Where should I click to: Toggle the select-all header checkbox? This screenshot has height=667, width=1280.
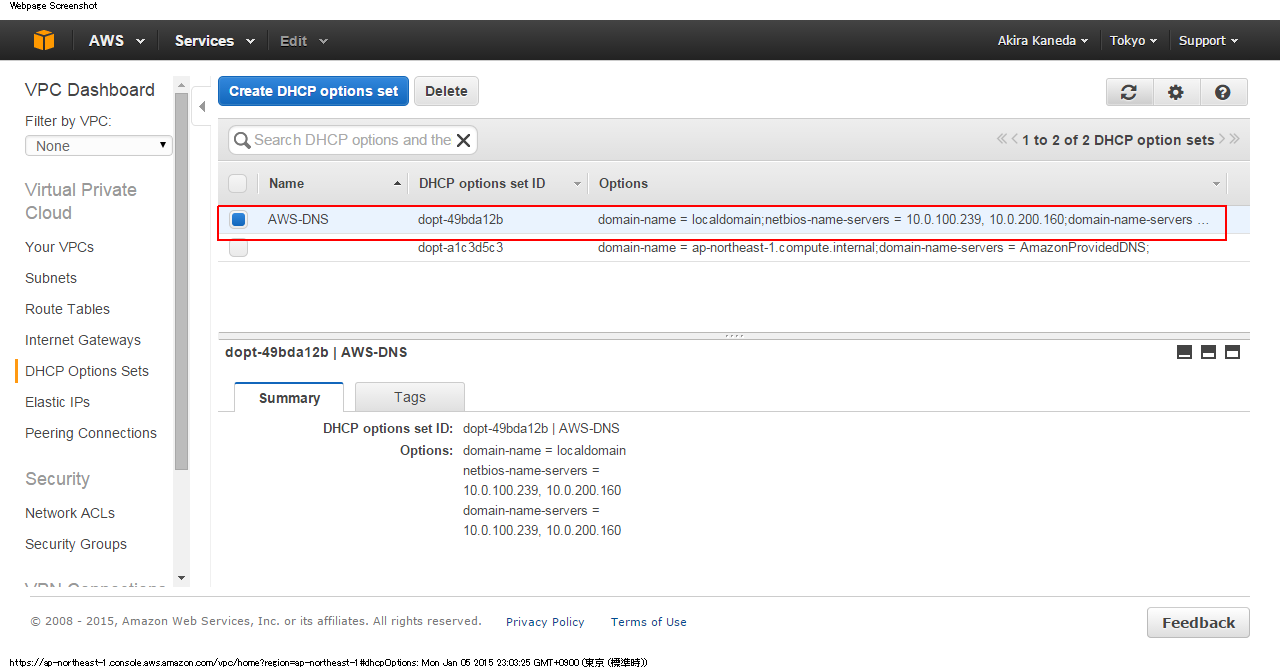point(238,183)
